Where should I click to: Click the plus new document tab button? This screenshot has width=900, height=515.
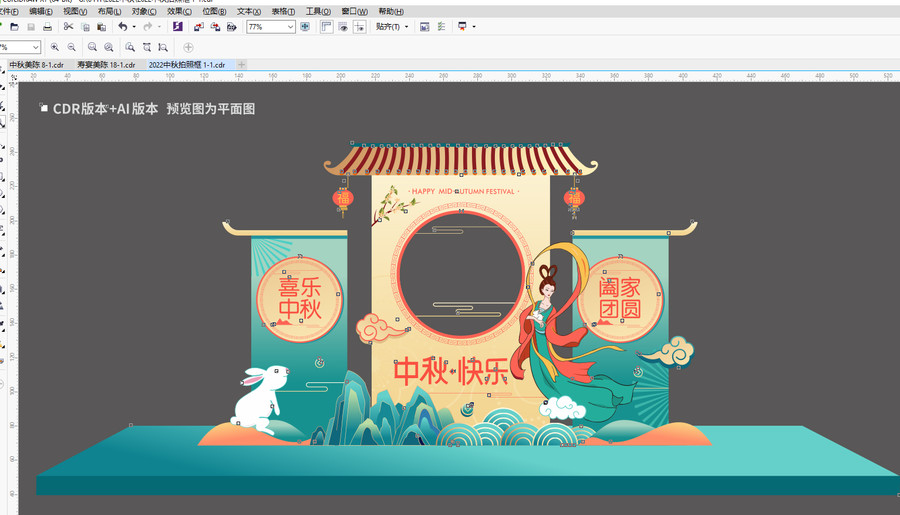click(242, 65)
